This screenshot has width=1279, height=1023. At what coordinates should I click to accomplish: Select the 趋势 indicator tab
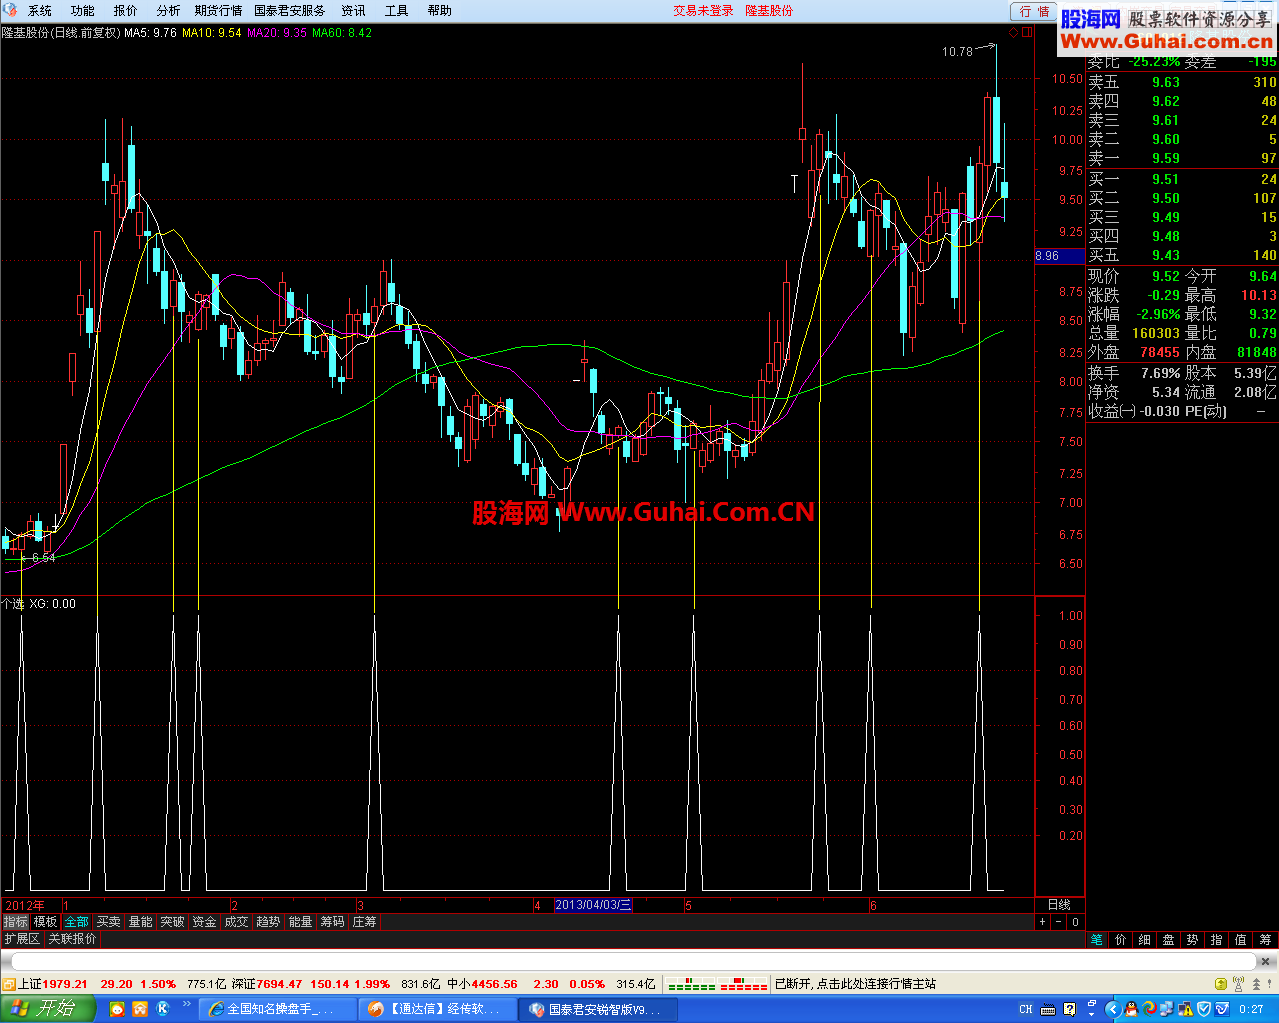[269, 921]
